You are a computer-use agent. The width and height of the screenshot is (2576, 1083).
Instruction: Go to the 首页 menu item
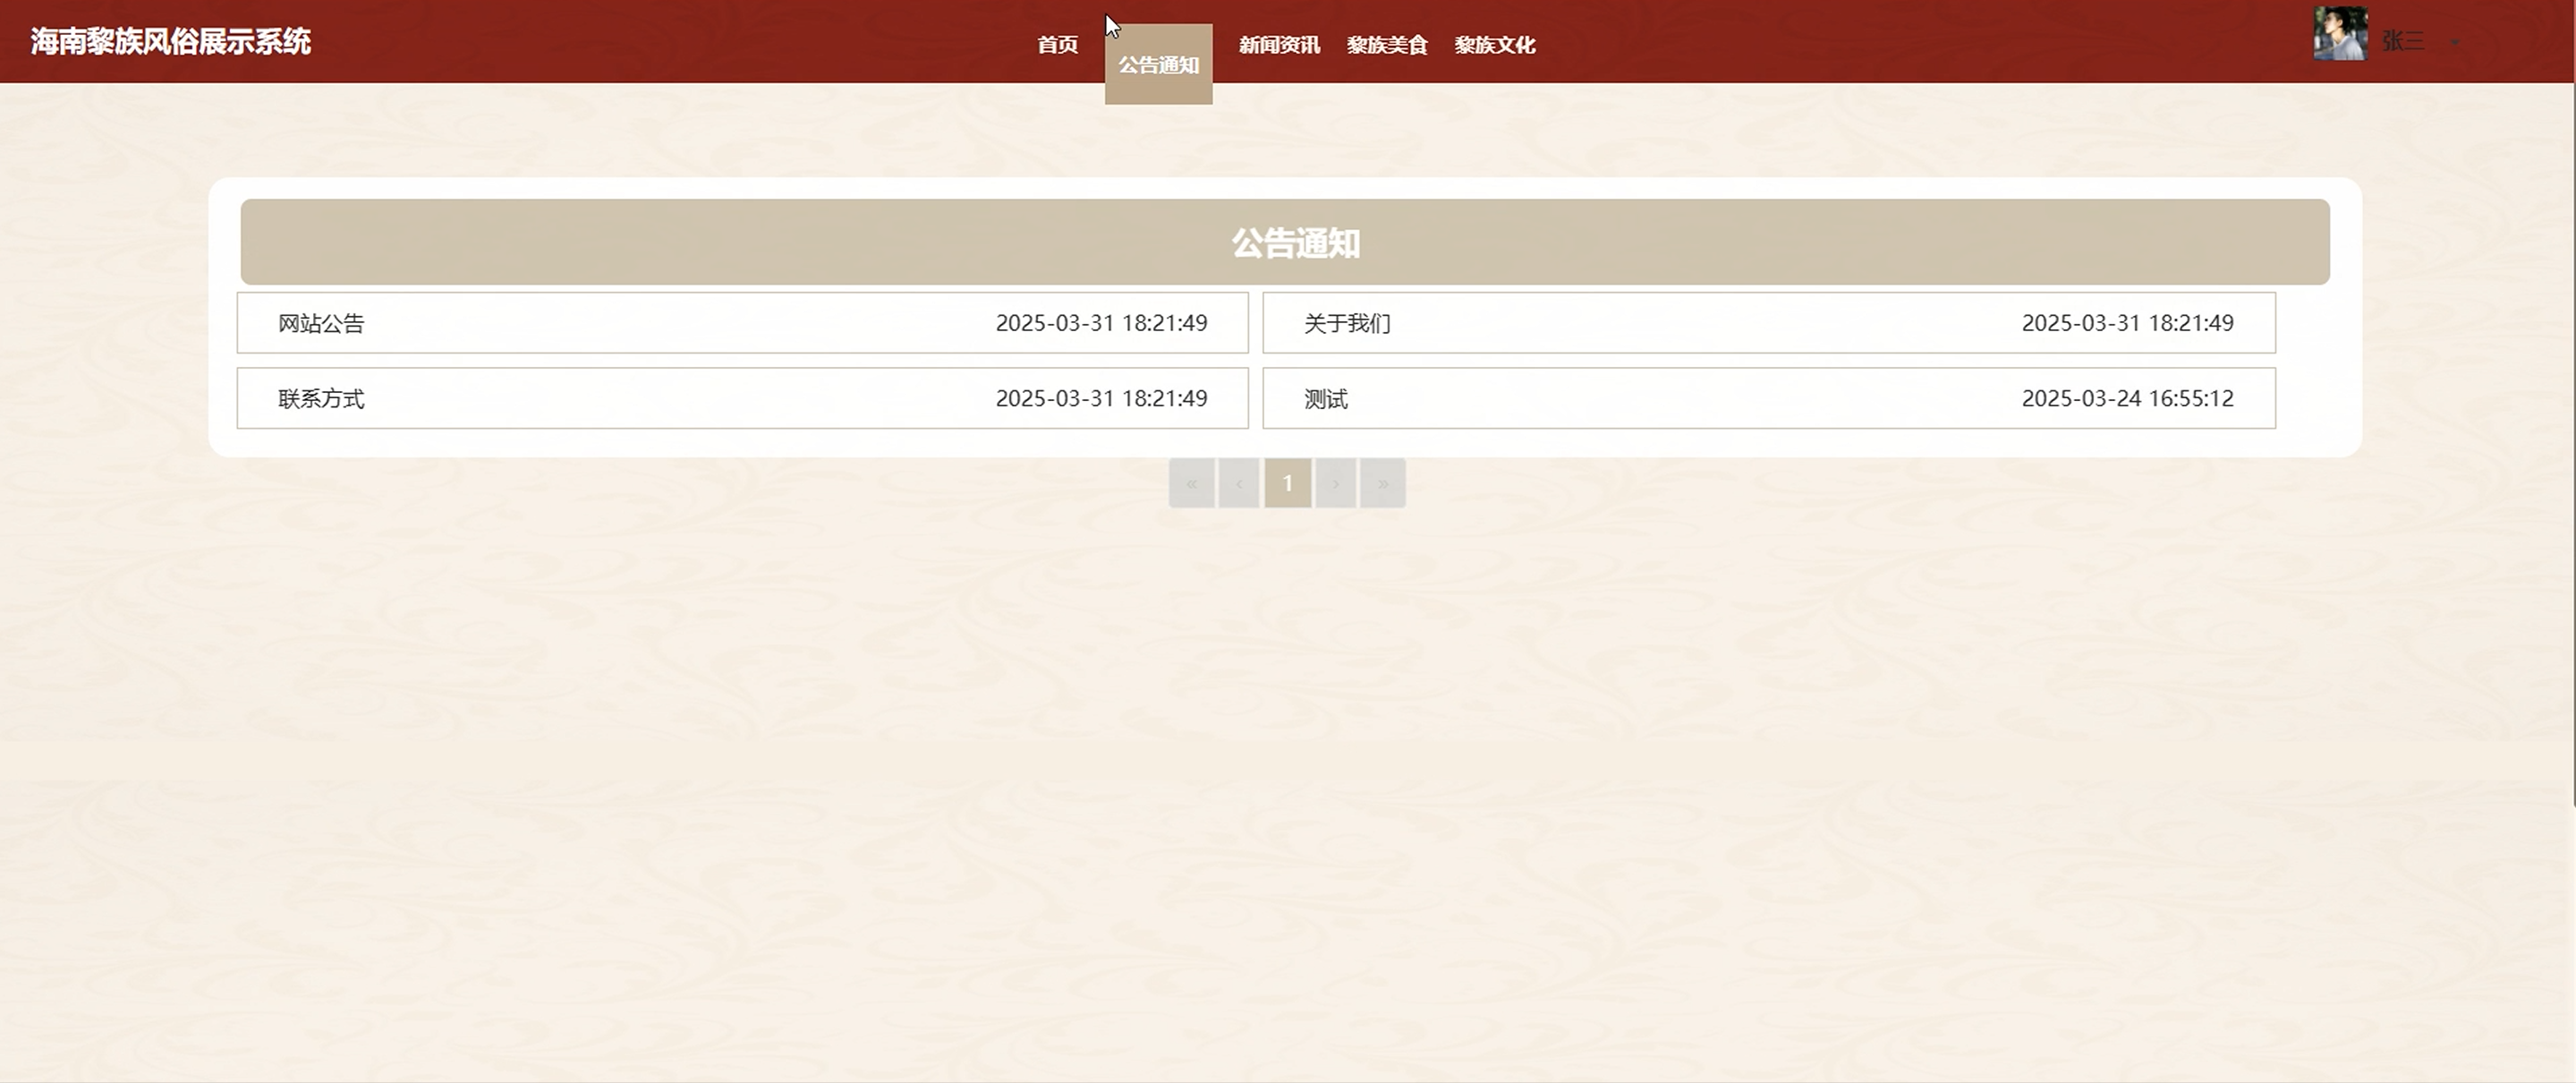(x=1057, y=45)
